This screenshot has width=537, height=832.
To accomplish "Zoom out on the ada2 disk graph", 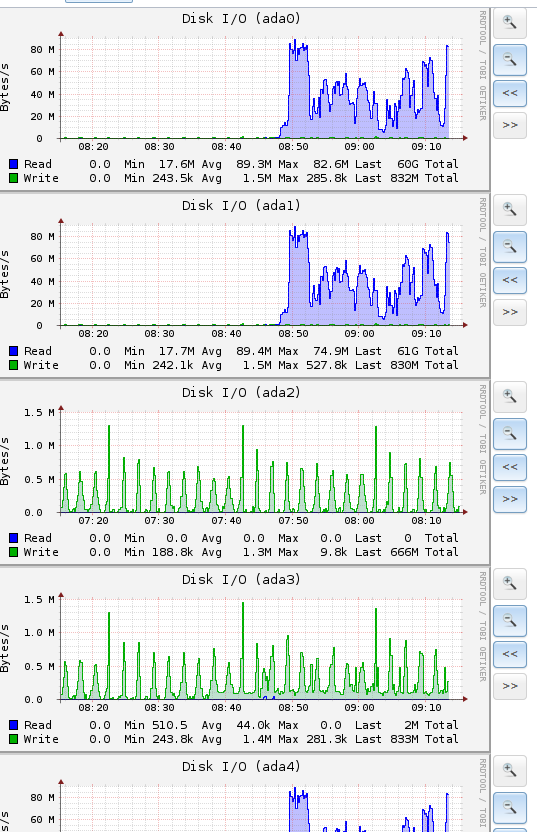I will click(510, 434).
